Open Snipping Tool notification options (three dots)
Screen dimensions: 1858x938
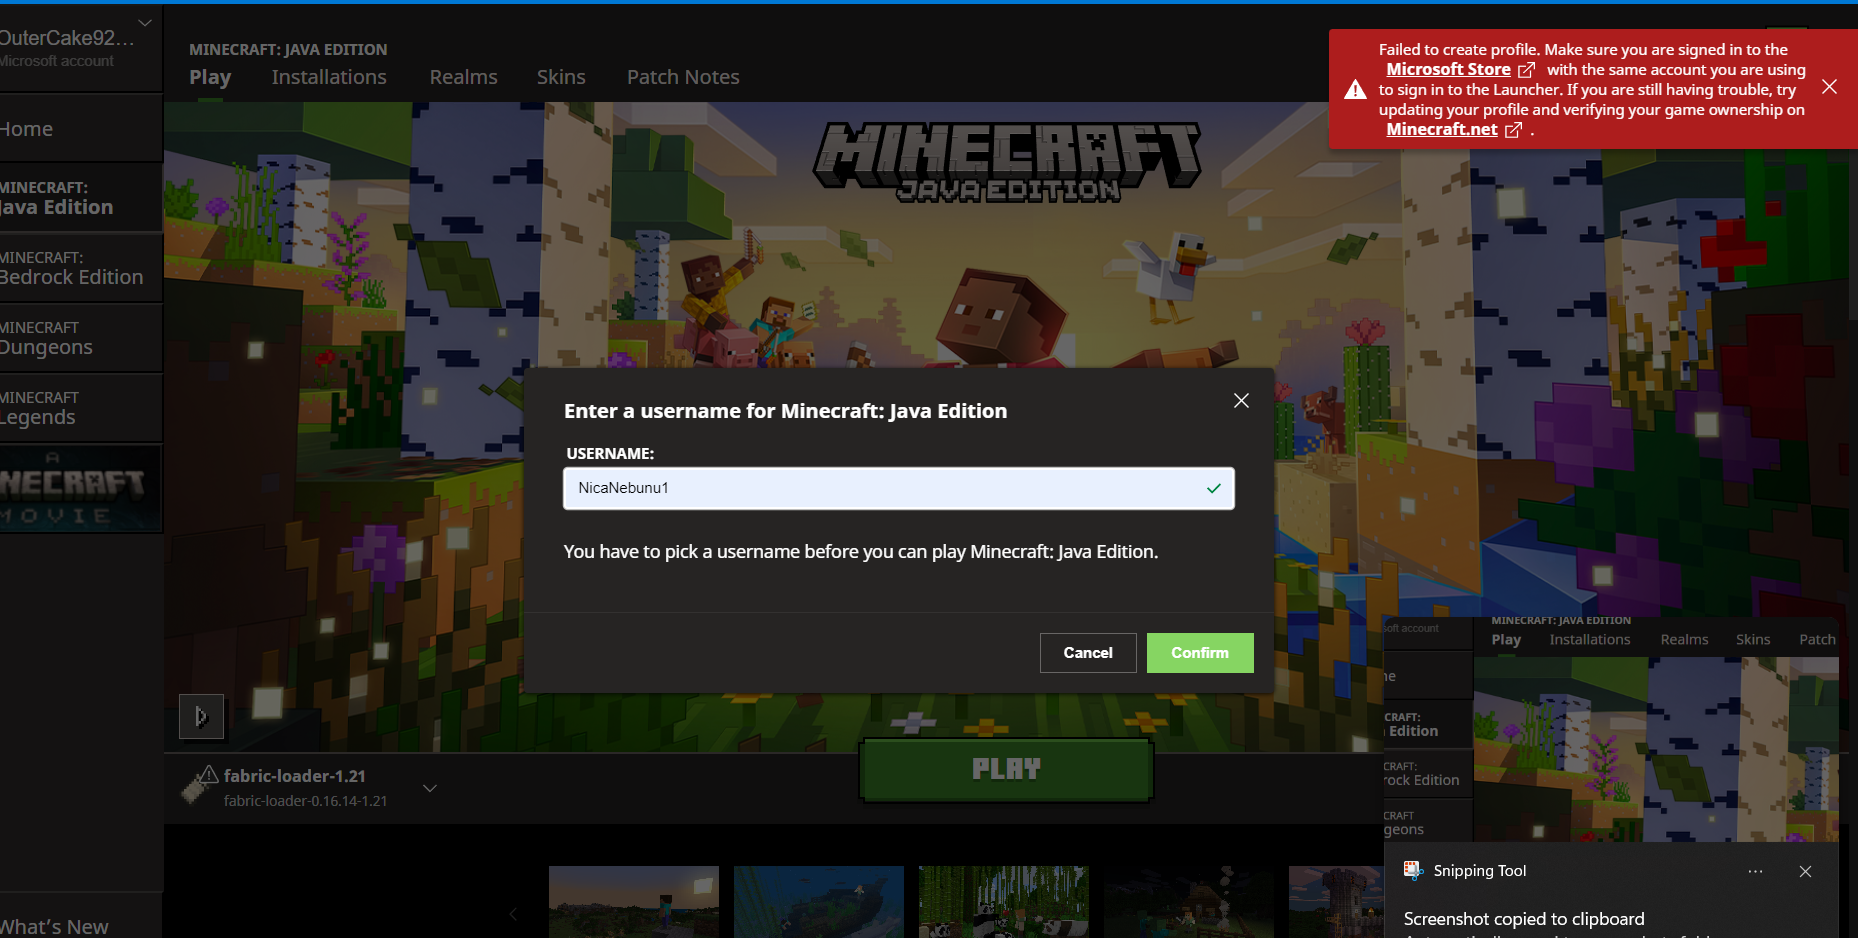[1755, 872]
